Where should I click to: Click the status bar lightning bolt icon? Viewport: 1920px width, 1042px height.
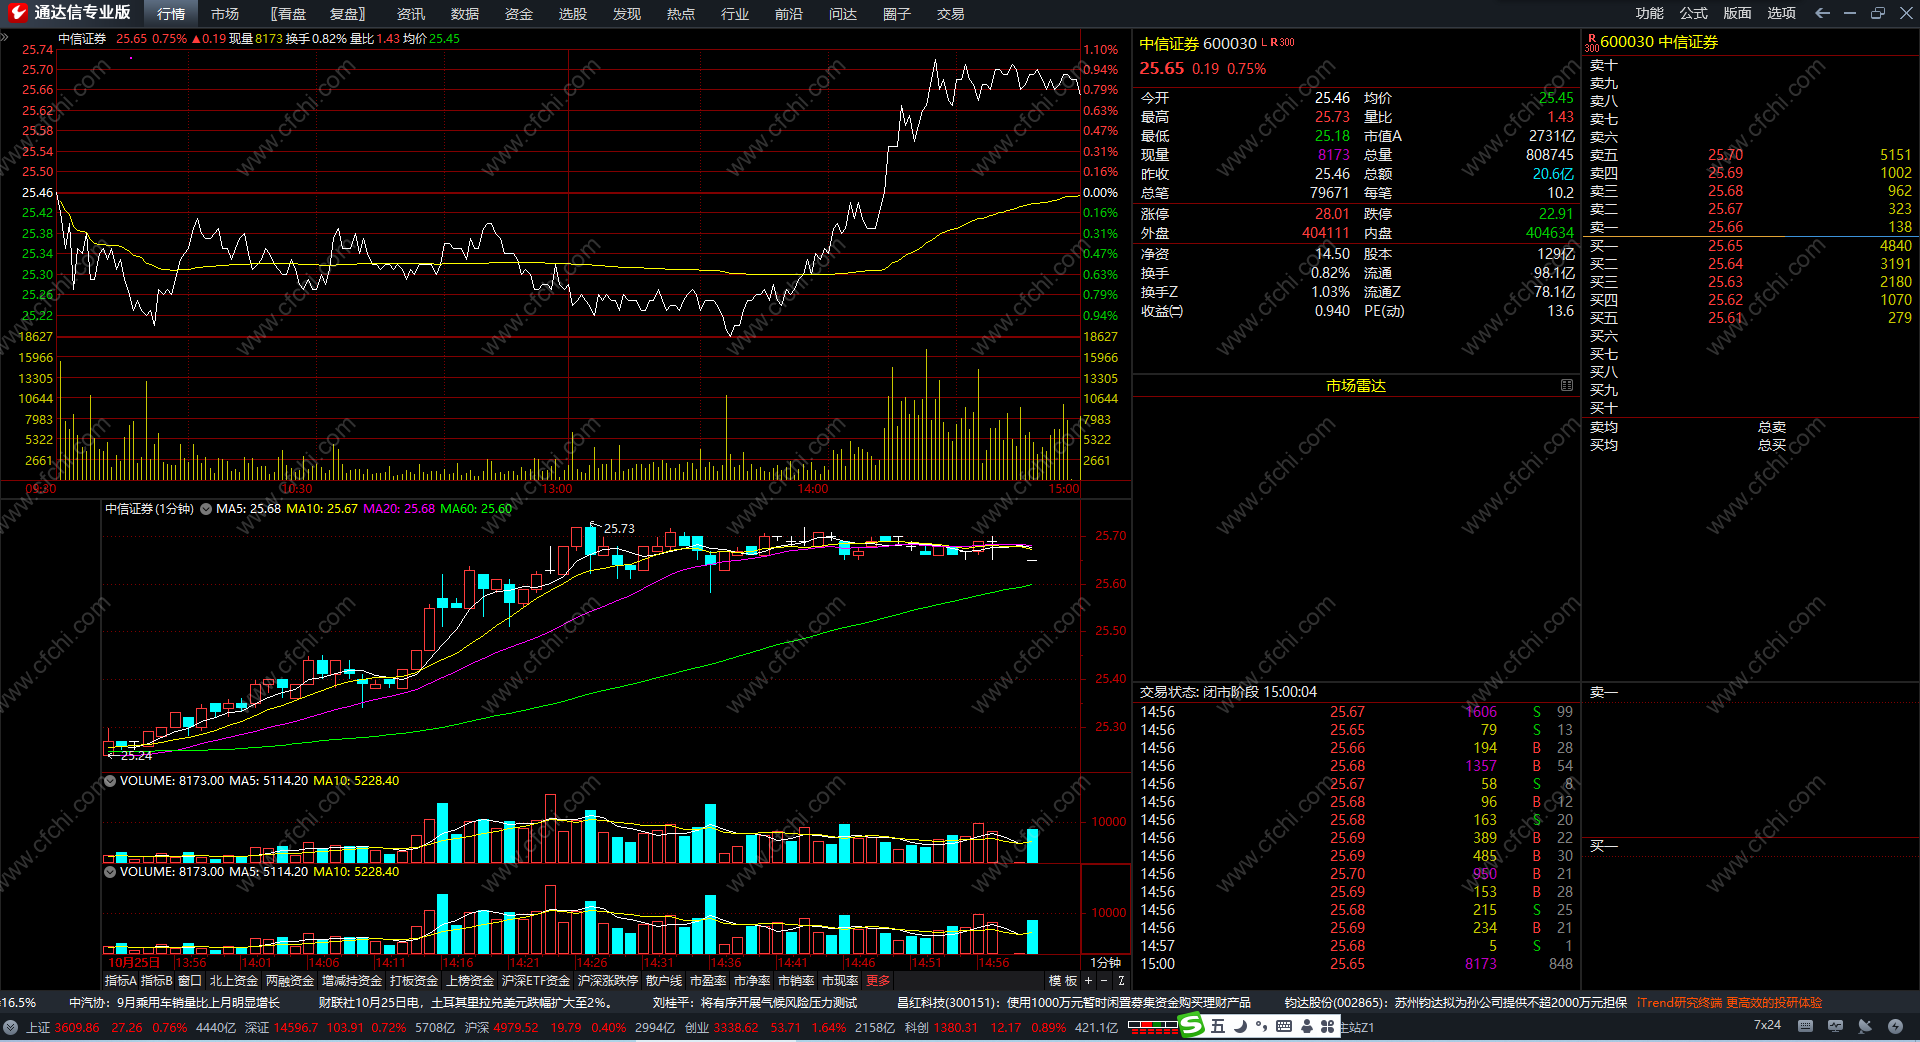(x=1895, y=1026)
